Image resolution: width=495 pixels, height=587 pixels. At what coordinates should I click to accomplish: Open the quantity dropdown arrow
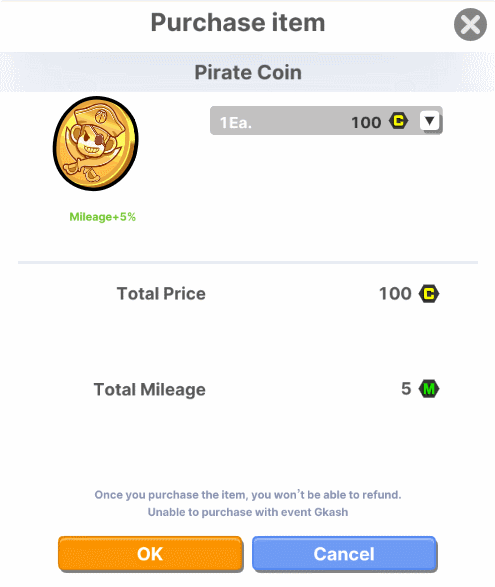[x=429, y=121]
